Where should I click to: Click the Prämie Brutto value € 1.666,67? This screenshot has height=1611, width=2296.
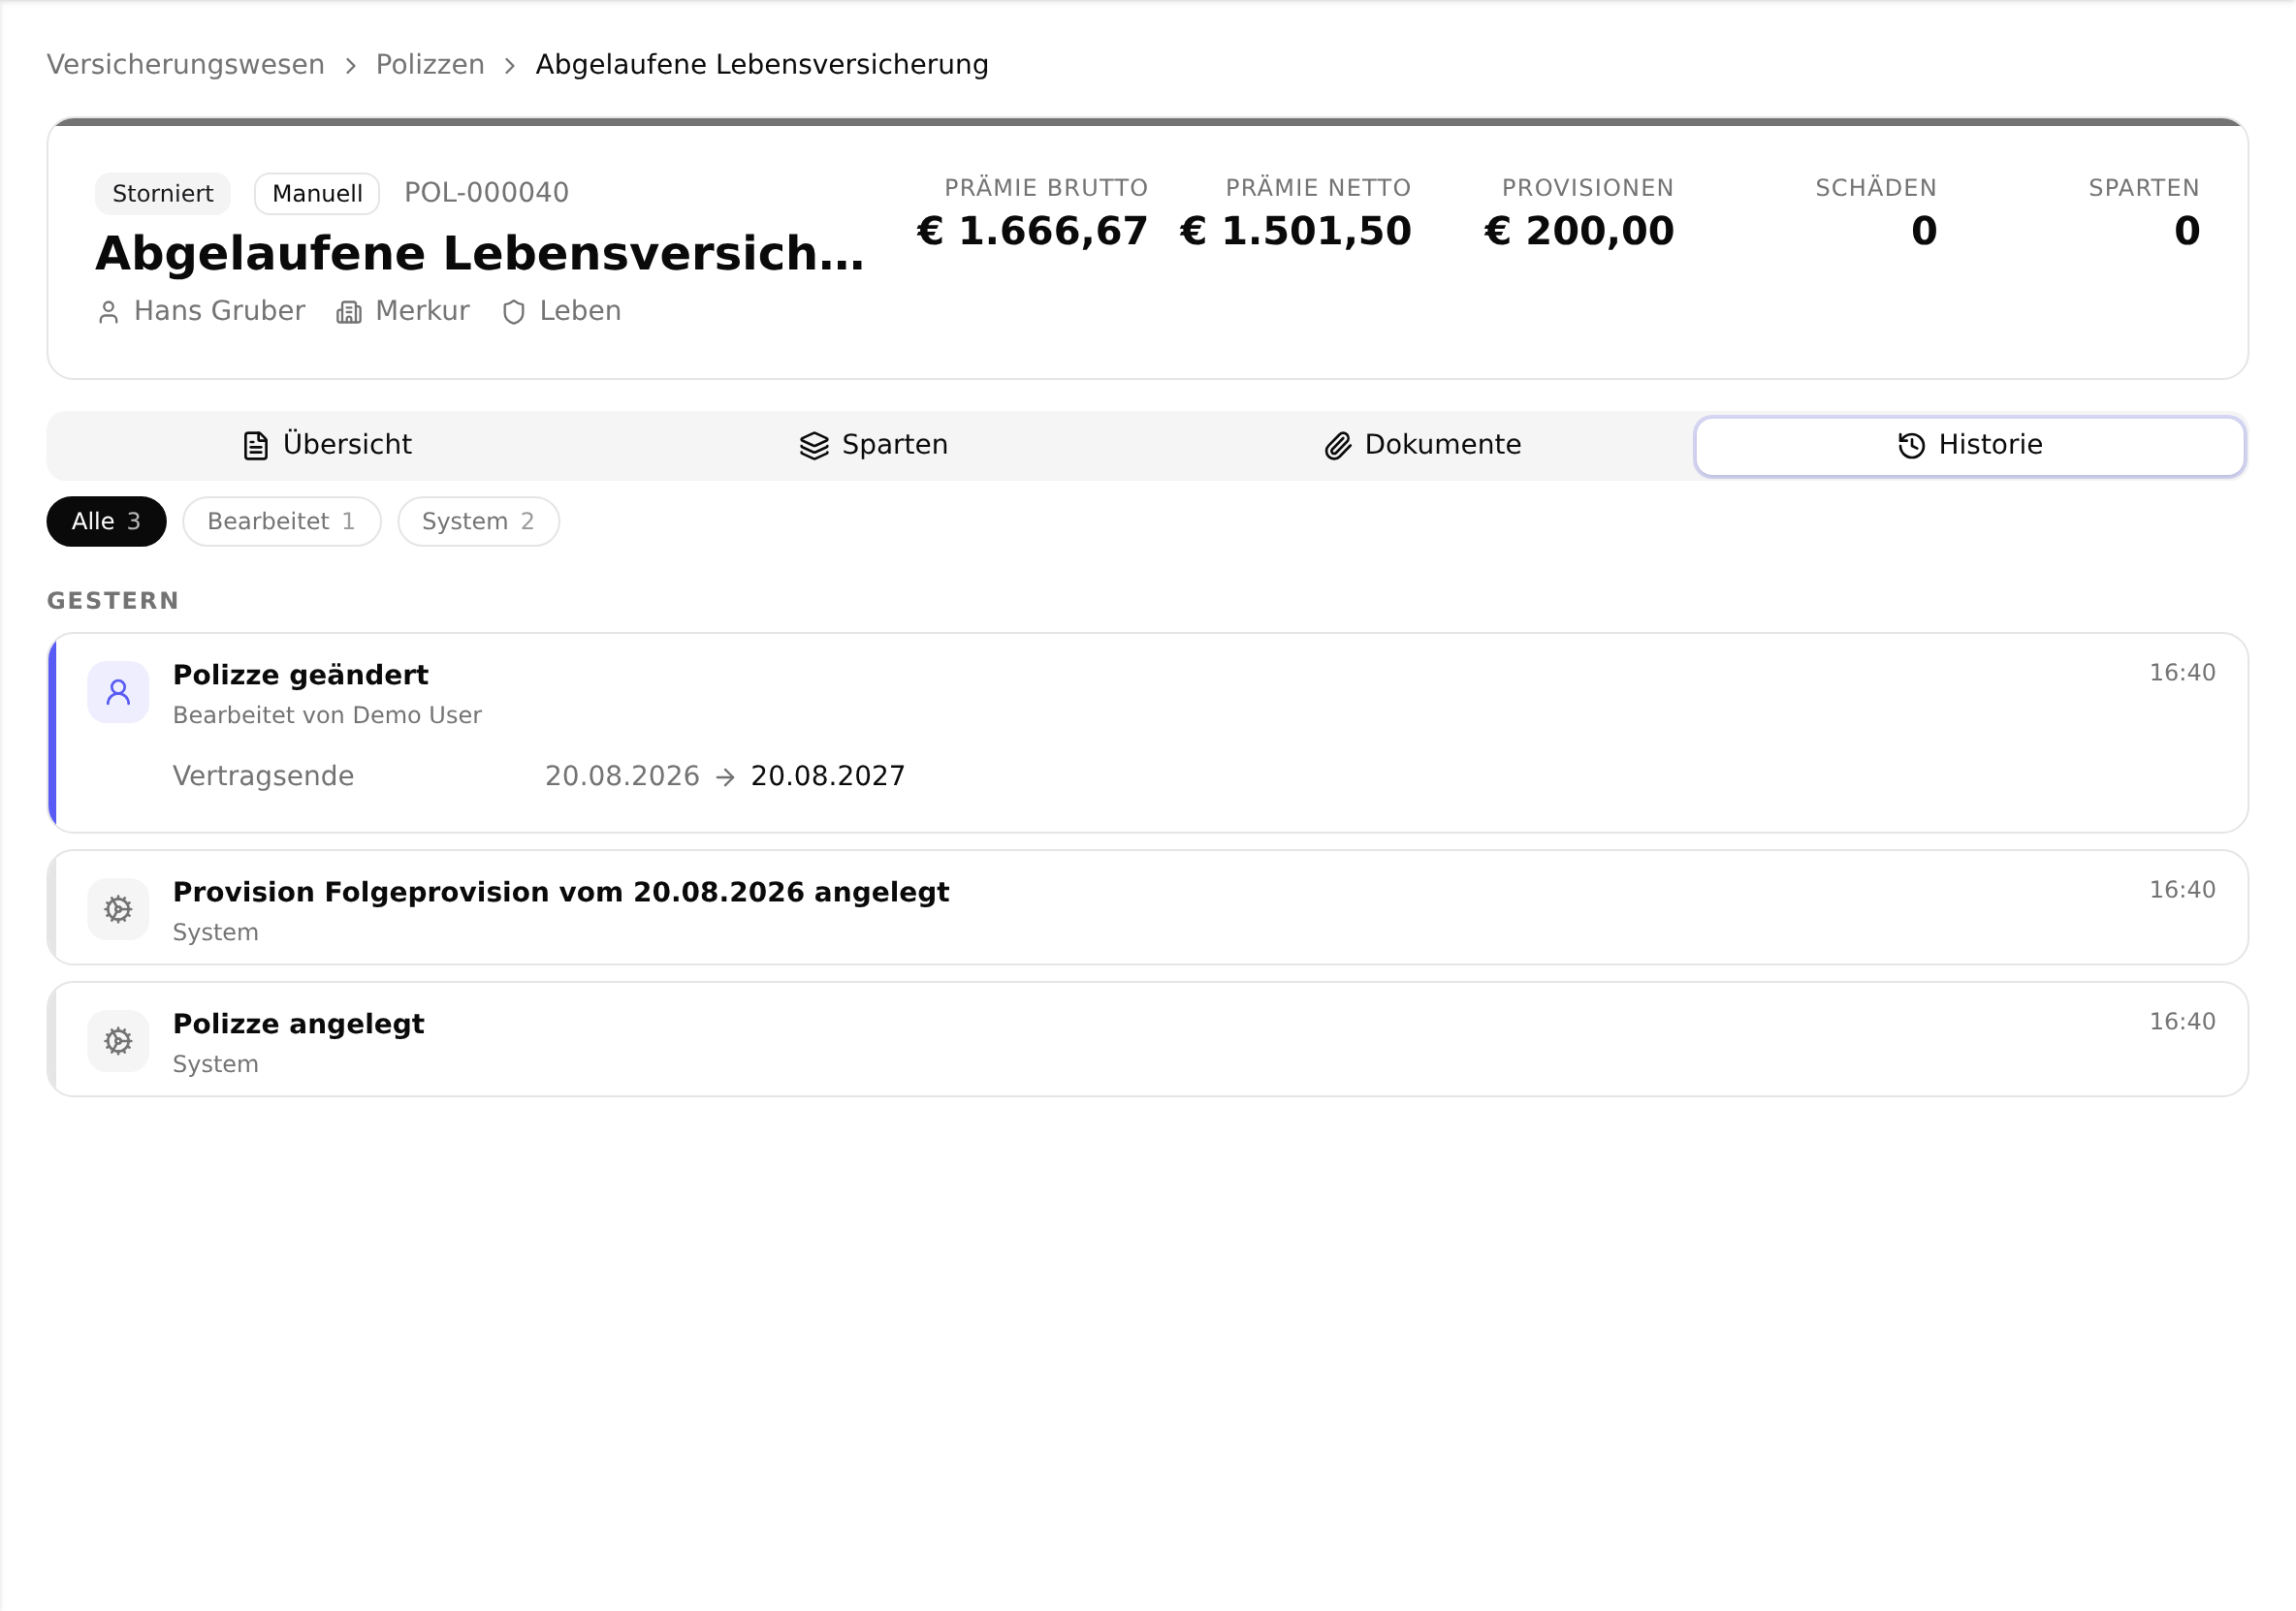(1032, 231)
